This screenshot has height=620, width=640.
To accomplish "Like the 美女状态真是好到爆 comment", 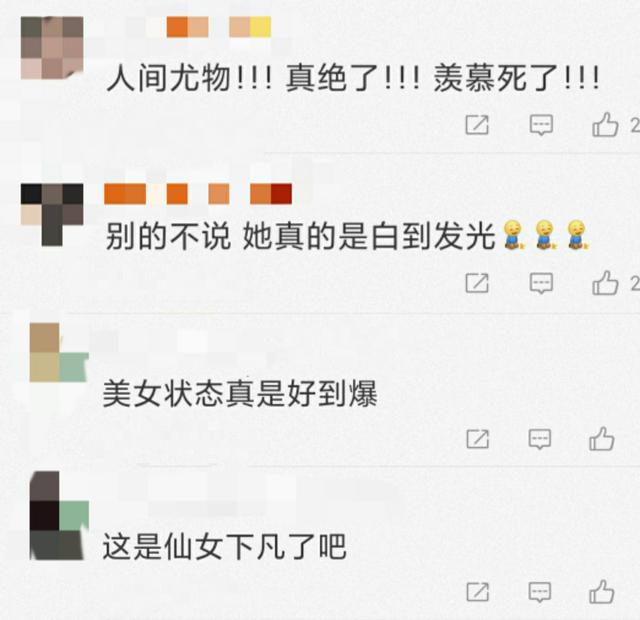I will click(x=602, y=439).
